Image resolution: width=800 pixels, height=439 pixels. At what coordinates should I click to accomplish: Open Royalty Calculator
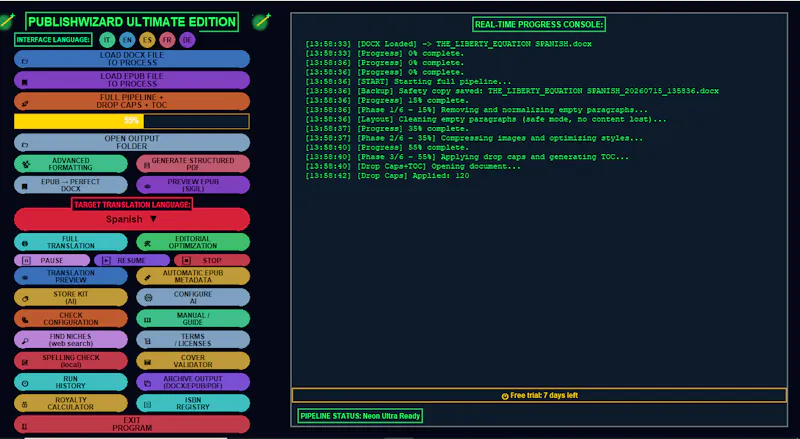[71, 403]
